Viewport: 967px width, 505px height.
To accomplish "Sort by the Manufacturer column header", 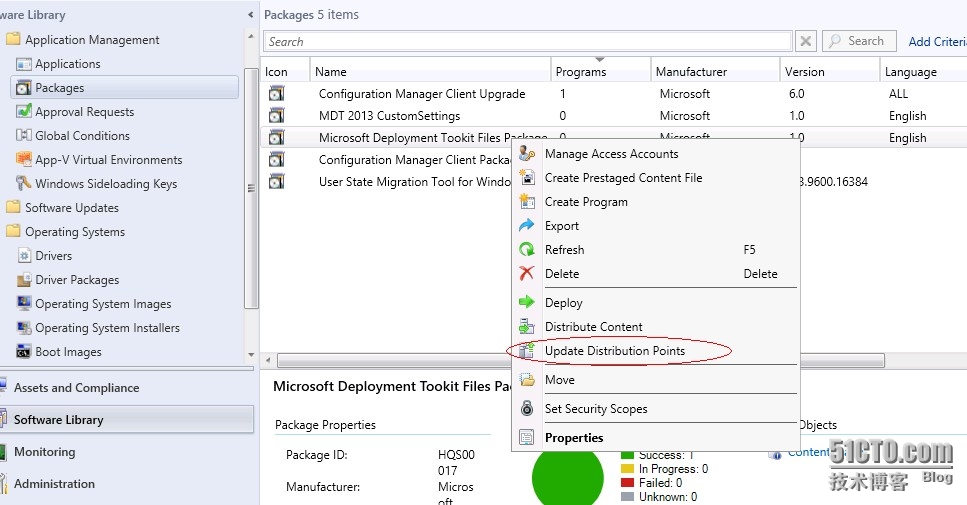I will 715,72.
